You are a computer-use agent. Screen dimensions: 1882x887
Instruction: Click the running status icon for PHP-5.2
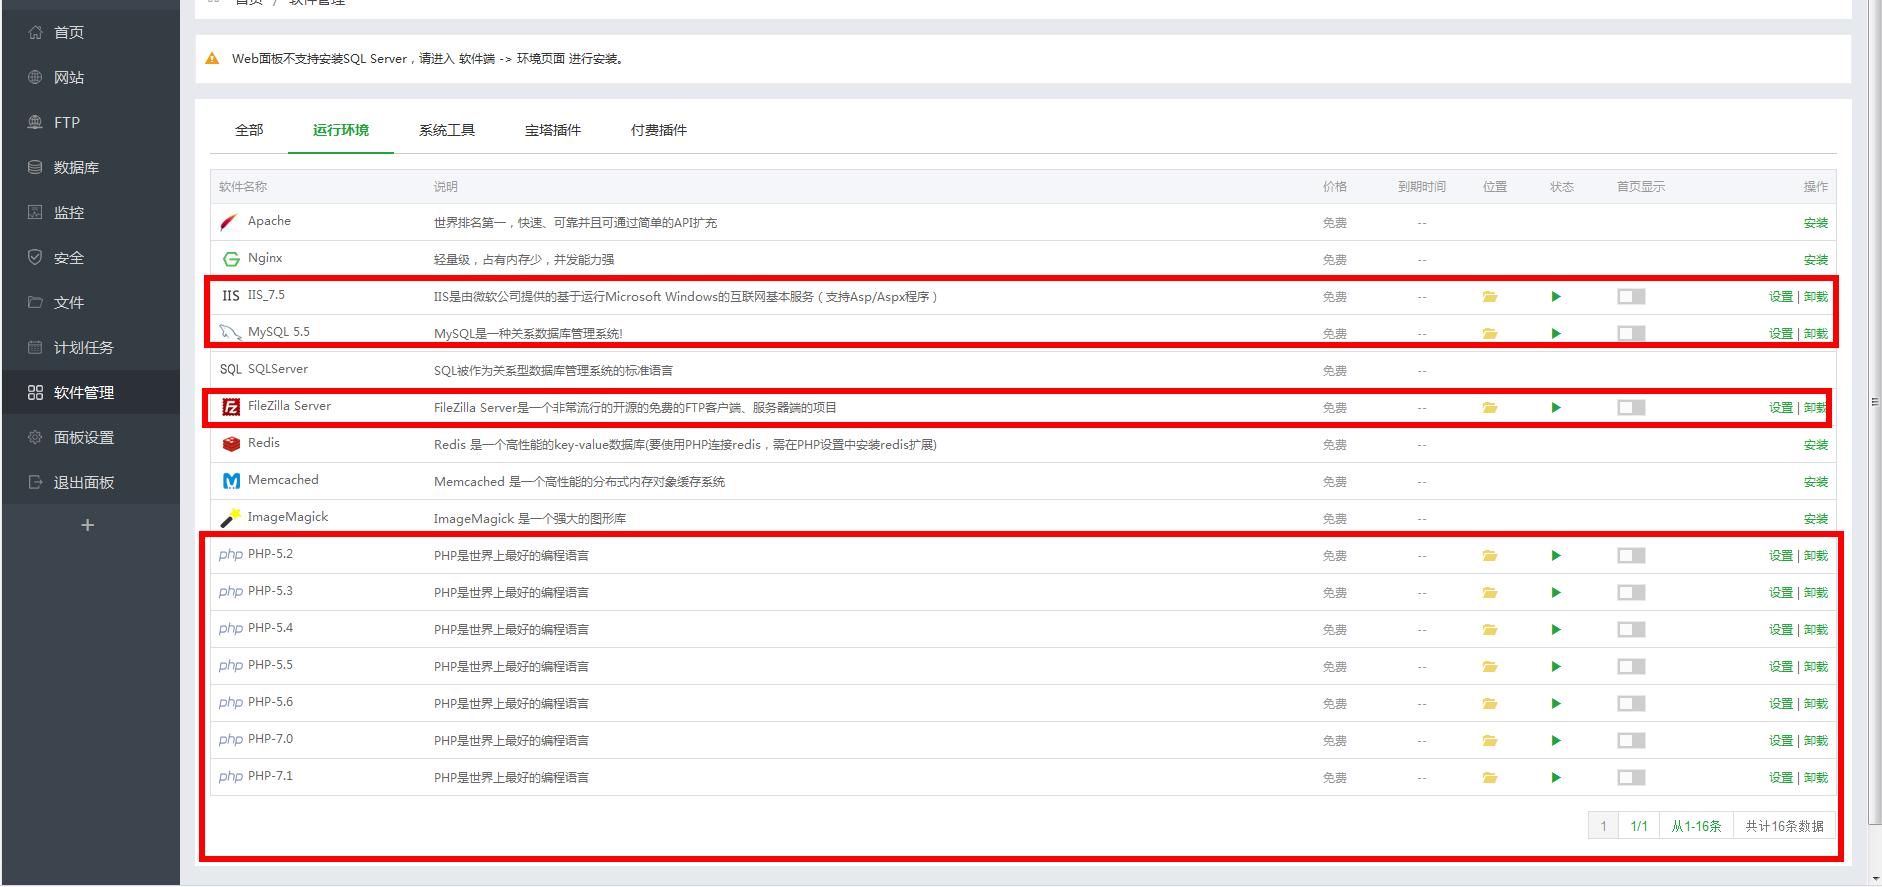point(1556,556)
